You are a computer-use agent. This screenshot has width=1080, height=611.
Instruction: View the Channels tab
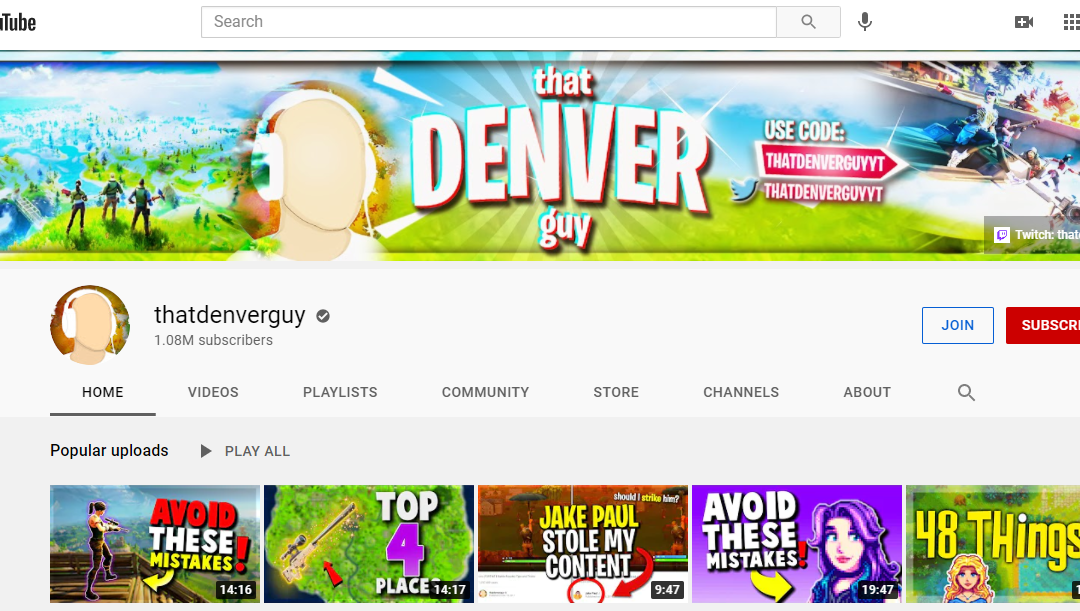click(741, 393)
